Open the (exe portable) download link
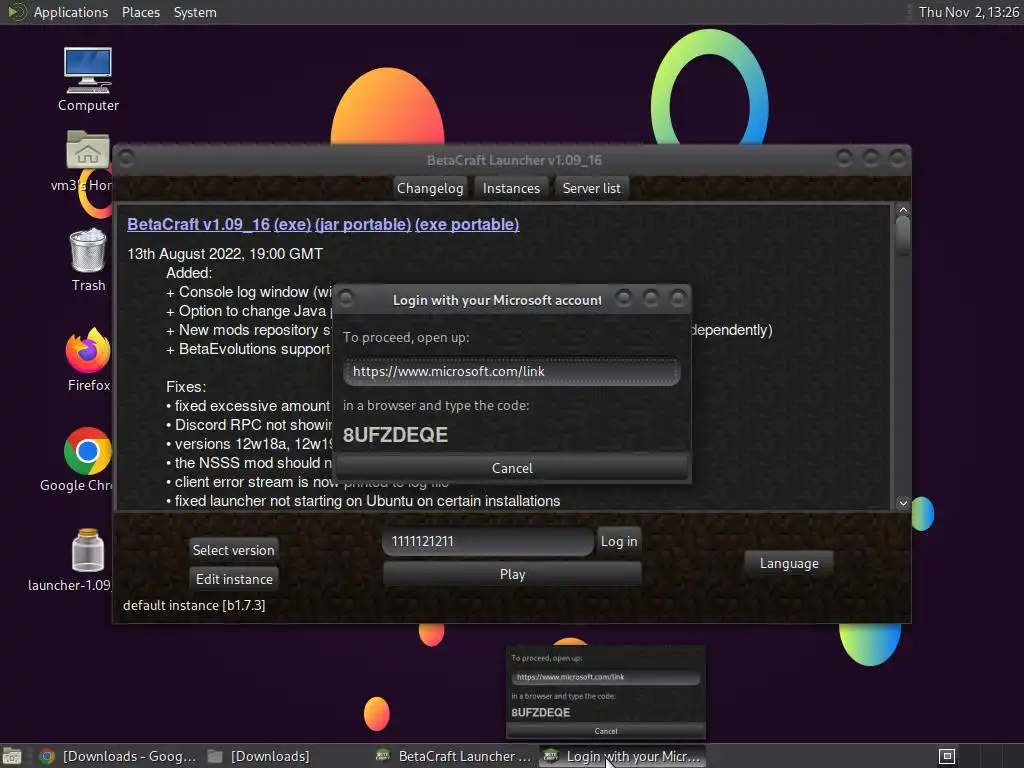Screen dimensions: 1024x768 (467, 224)
